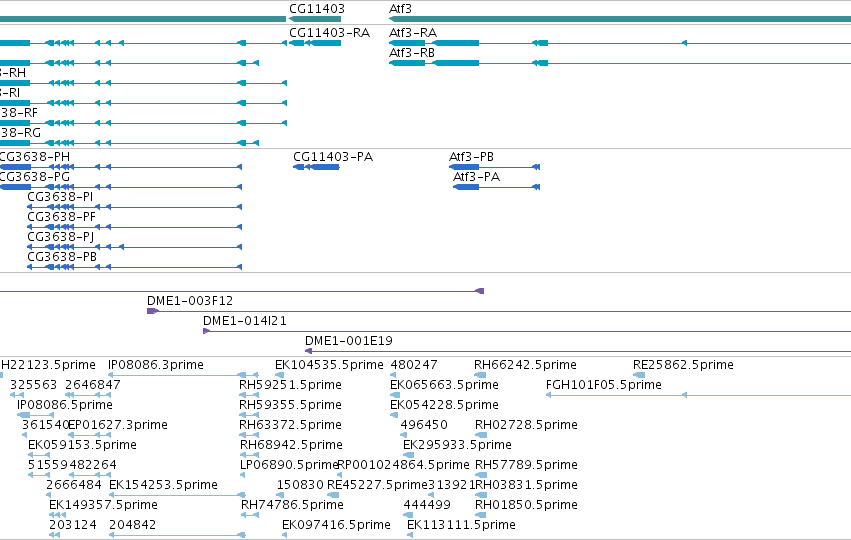Image resolution: width=851 pixels, height=540 pixels.
Task: Click the Atf3 gene span bar
Action: [620, 19]
